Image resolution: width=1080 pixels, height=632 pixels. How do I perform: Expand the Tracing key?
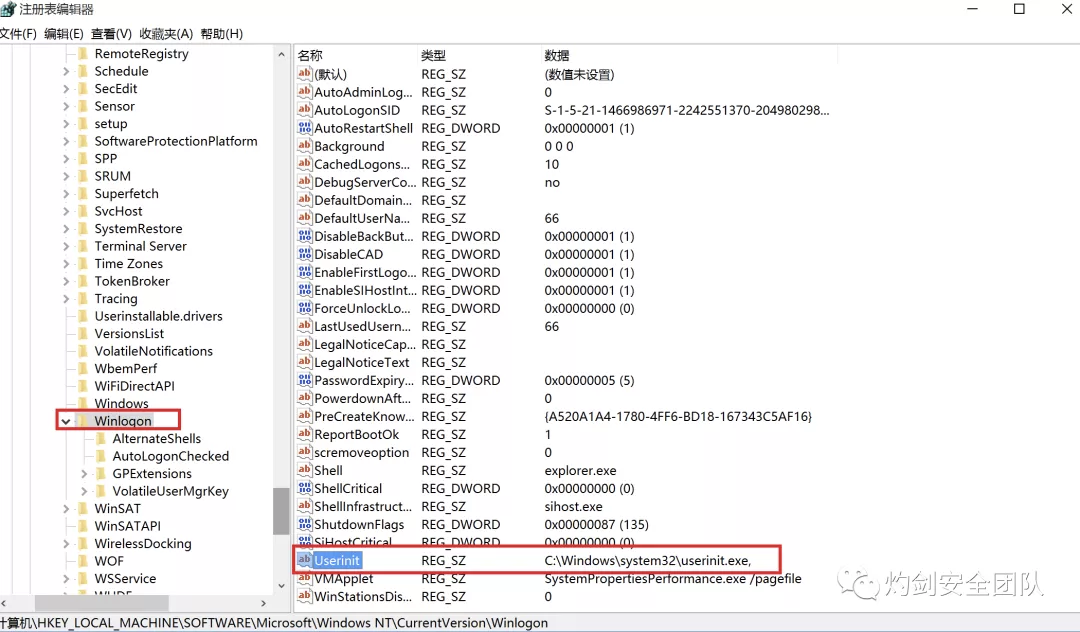point(66,298)
